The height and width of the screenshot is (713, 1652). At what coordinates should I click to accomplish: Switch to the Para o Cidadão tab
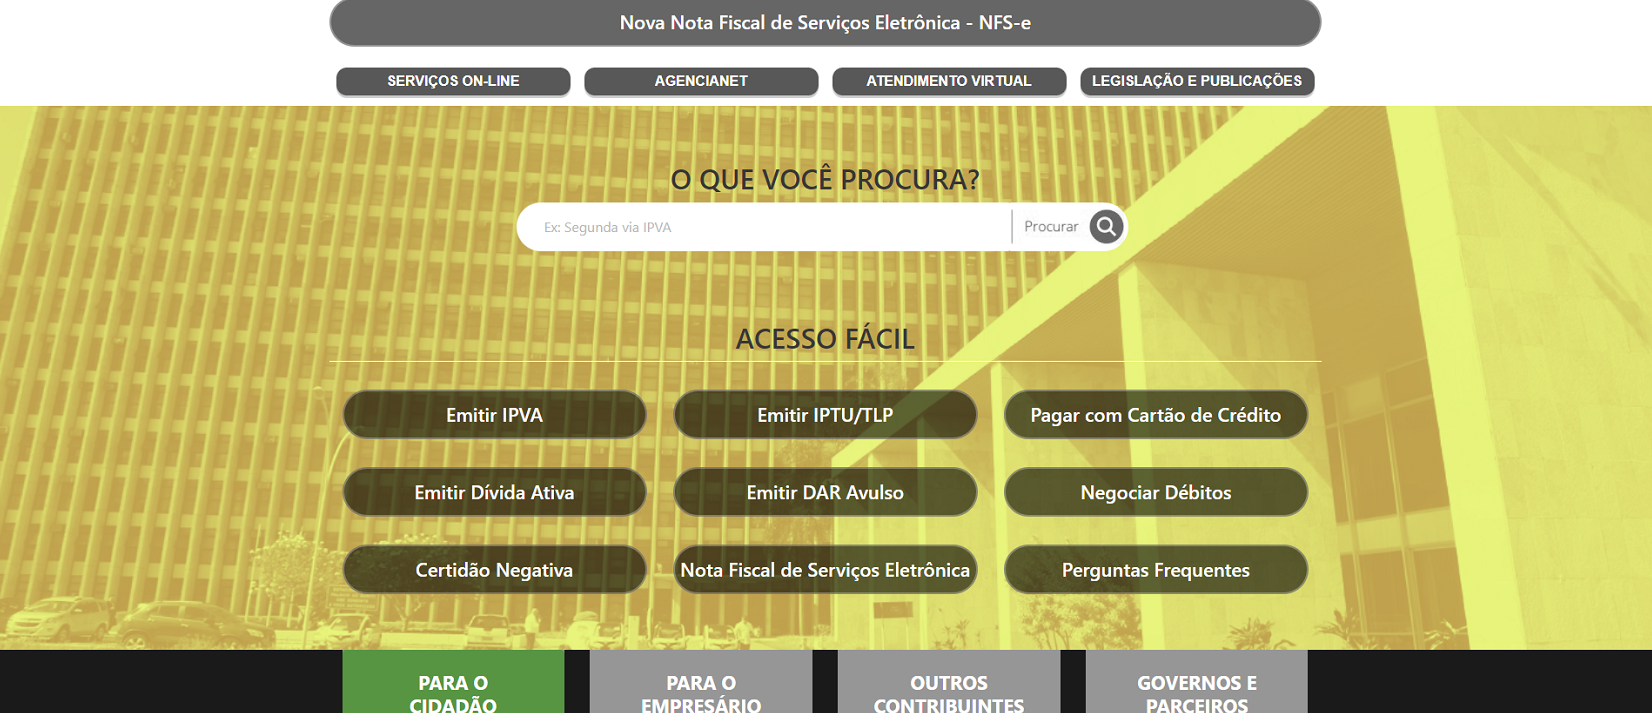tap(453, 690)
